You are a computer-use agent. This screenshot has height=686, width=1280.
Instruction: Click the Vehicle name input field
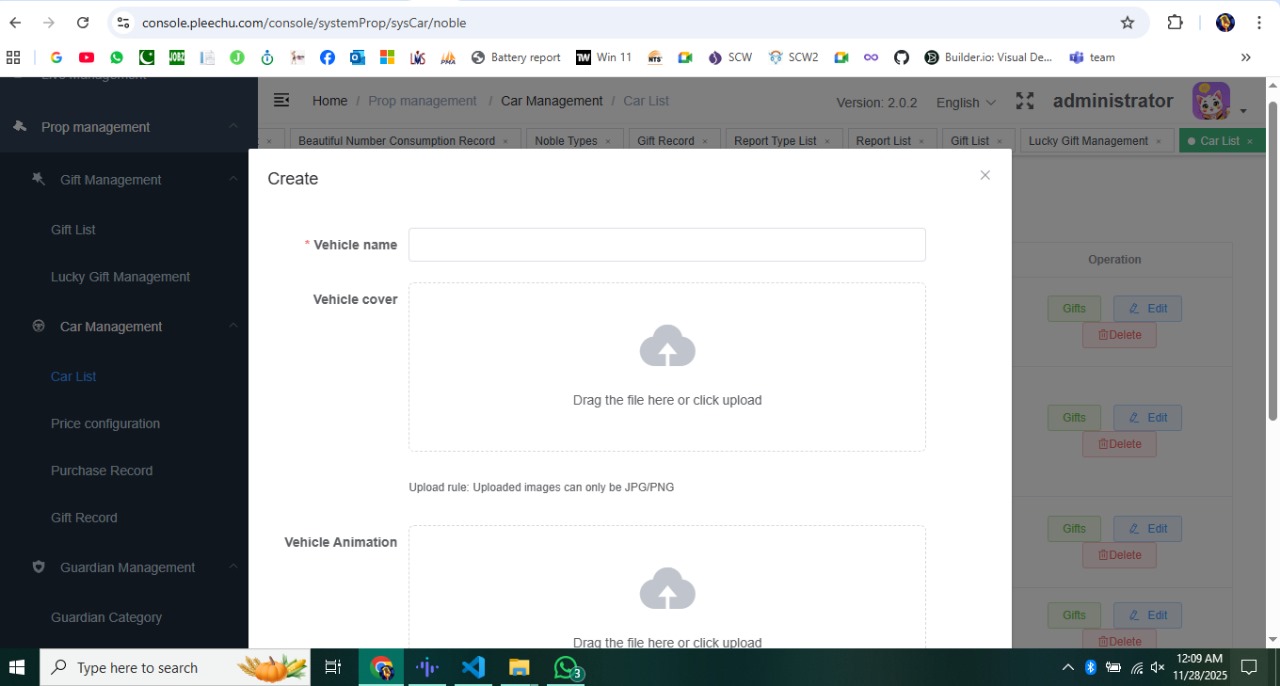(x=667, y=245)
